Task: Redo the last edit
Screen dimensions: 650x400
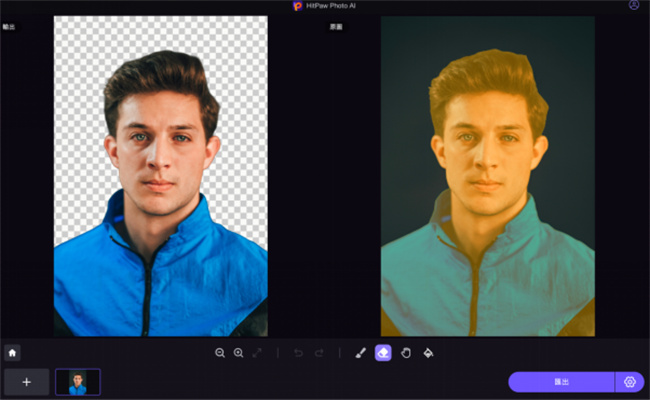Action: point(319,353)
